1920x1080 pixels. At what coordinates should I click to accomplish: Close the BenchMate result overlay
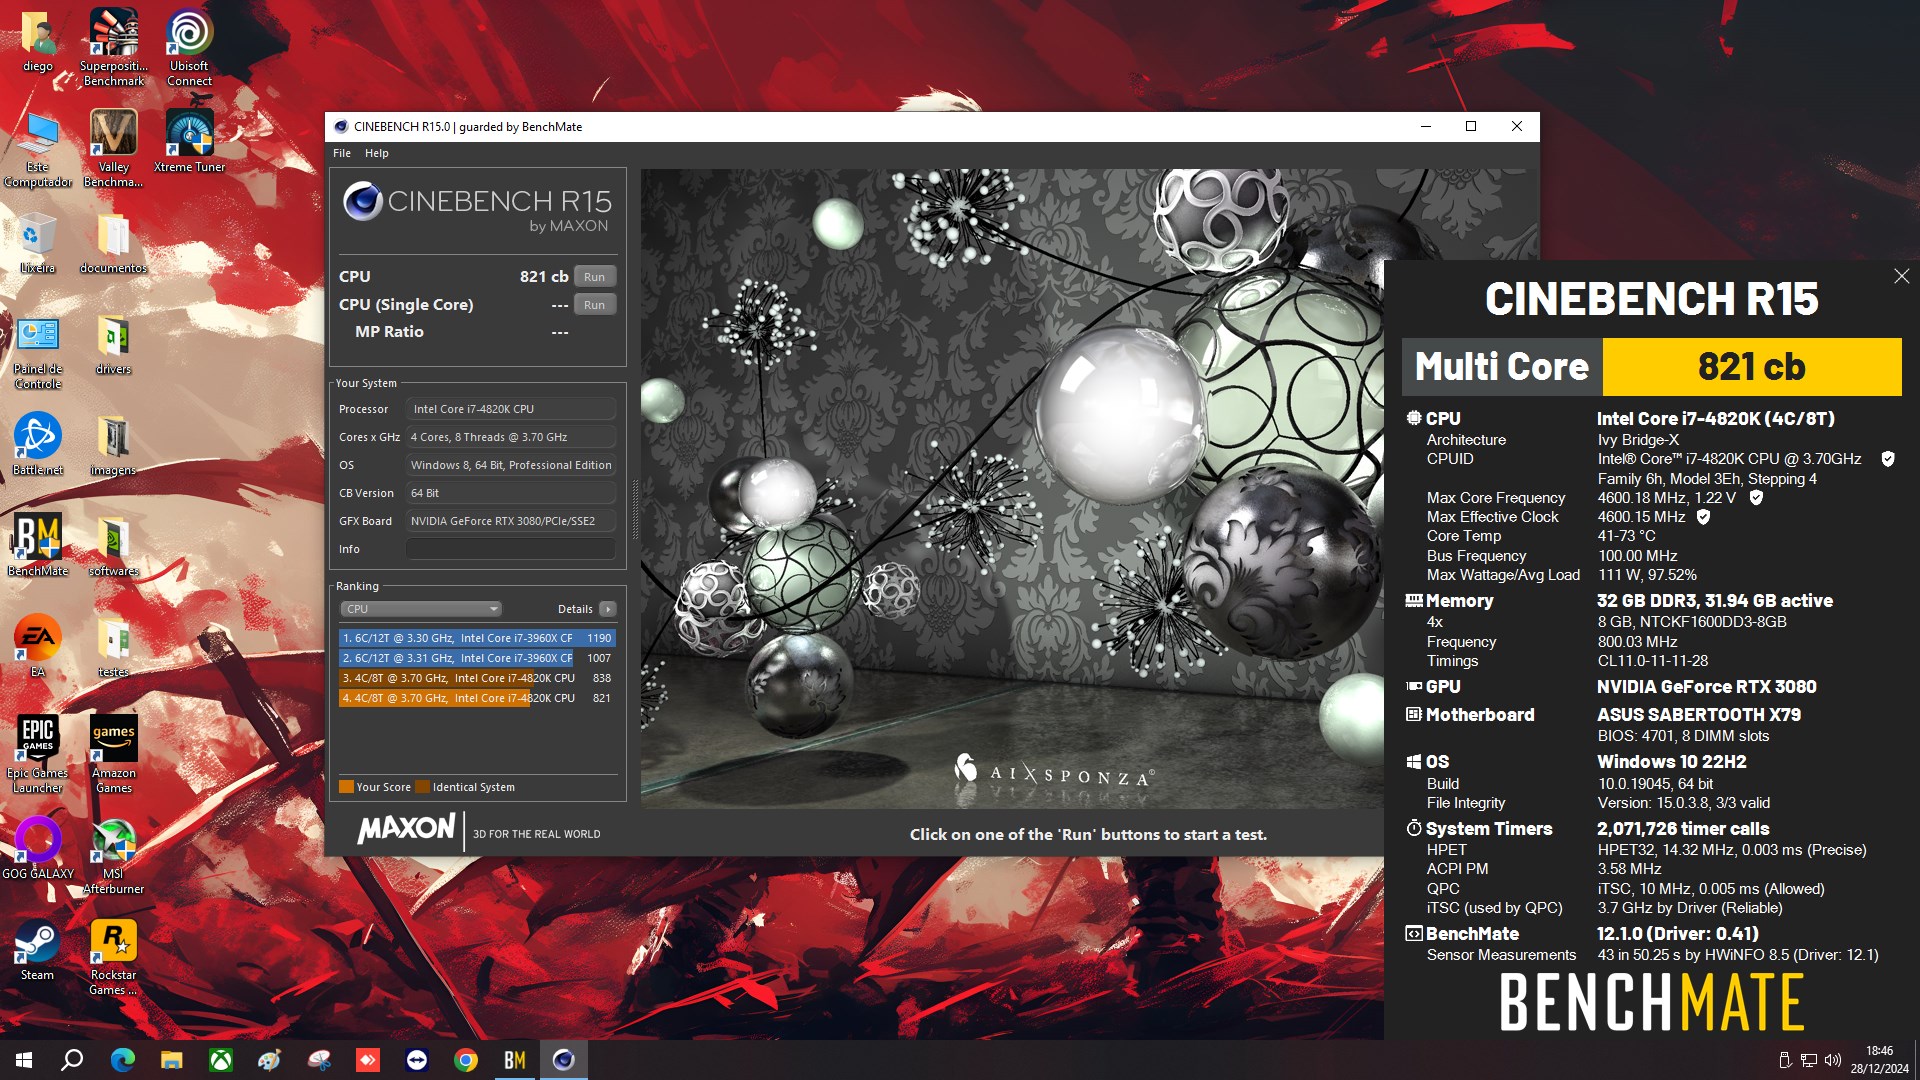click(x=1901, y=276)
